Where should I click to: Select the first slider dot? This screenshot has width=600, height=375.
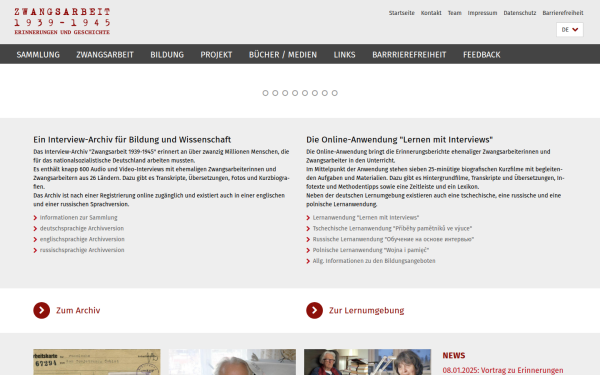[x=265, y=93]
